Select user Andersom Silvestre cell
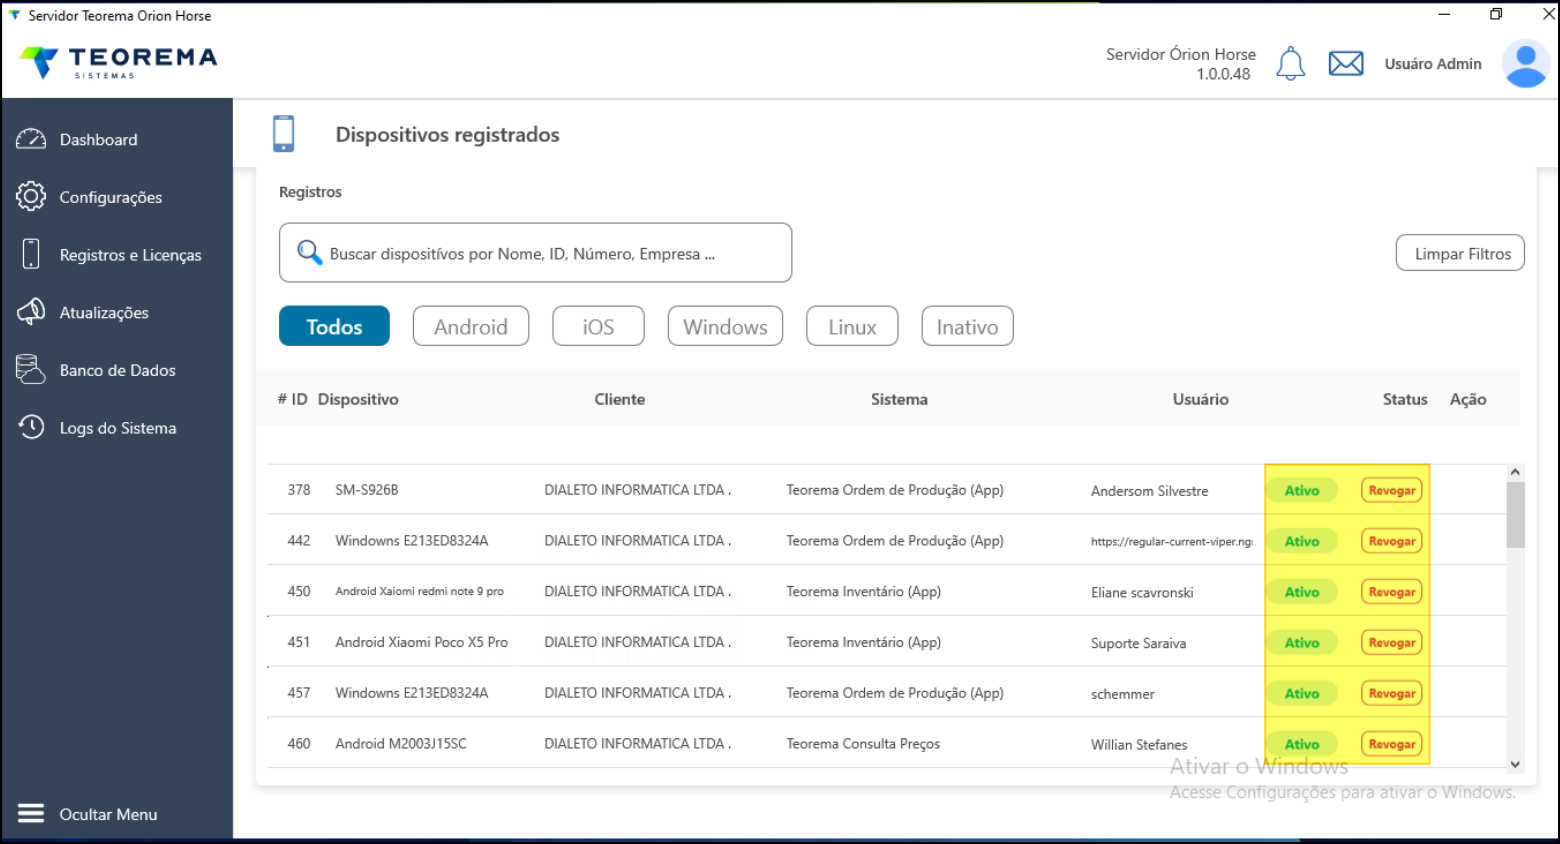 1149,491
